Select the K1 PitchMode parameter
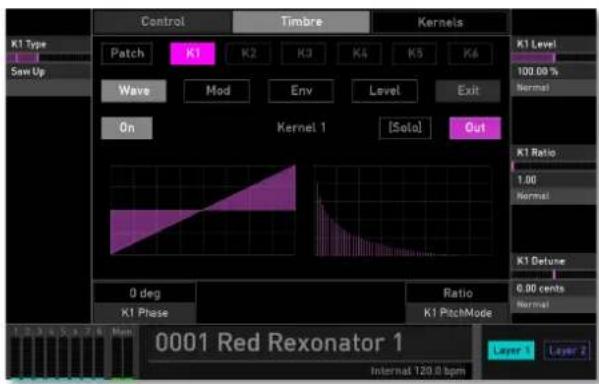 [458, 313]
